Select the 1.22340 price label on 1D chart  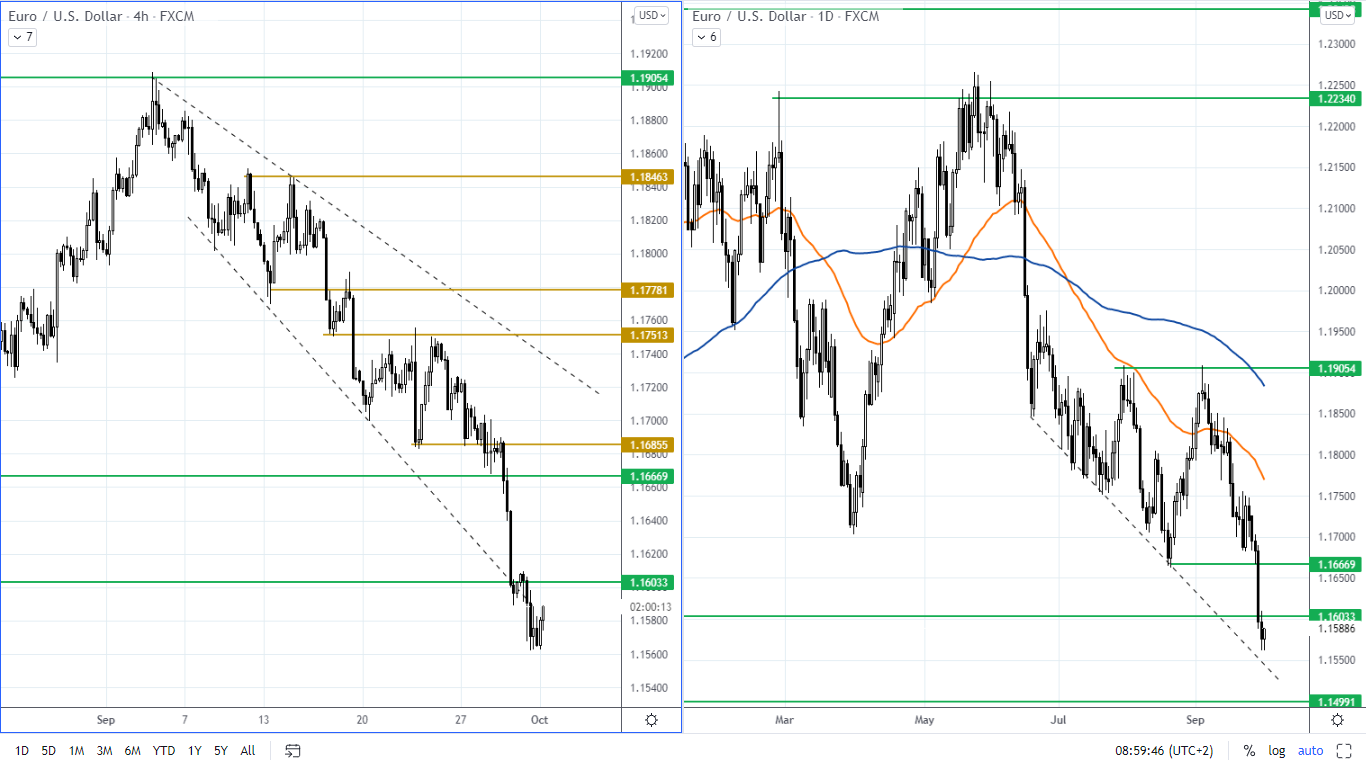click(x=1337, y=98)
